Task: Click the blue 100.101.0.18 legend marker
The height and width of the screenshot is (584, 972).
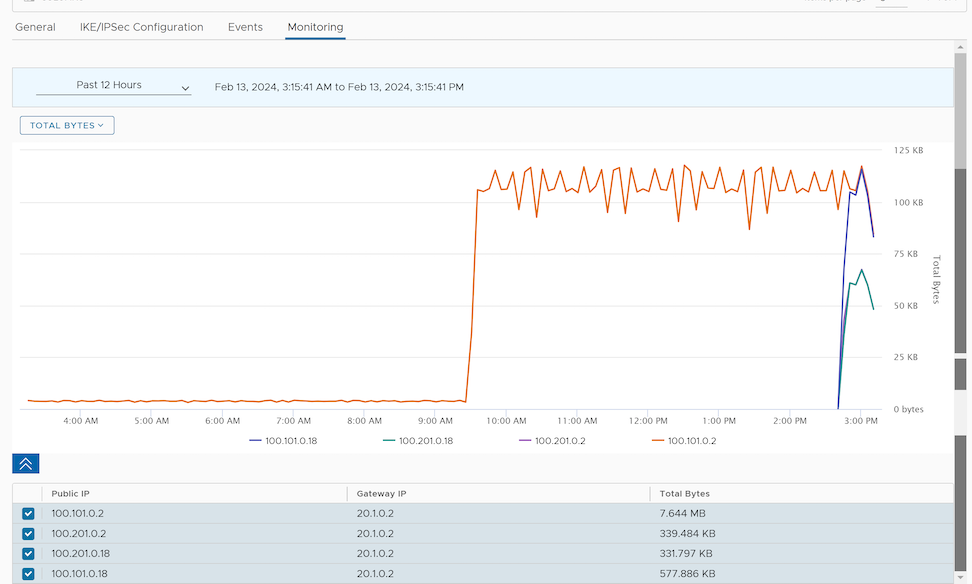Action: click(255, 441)
